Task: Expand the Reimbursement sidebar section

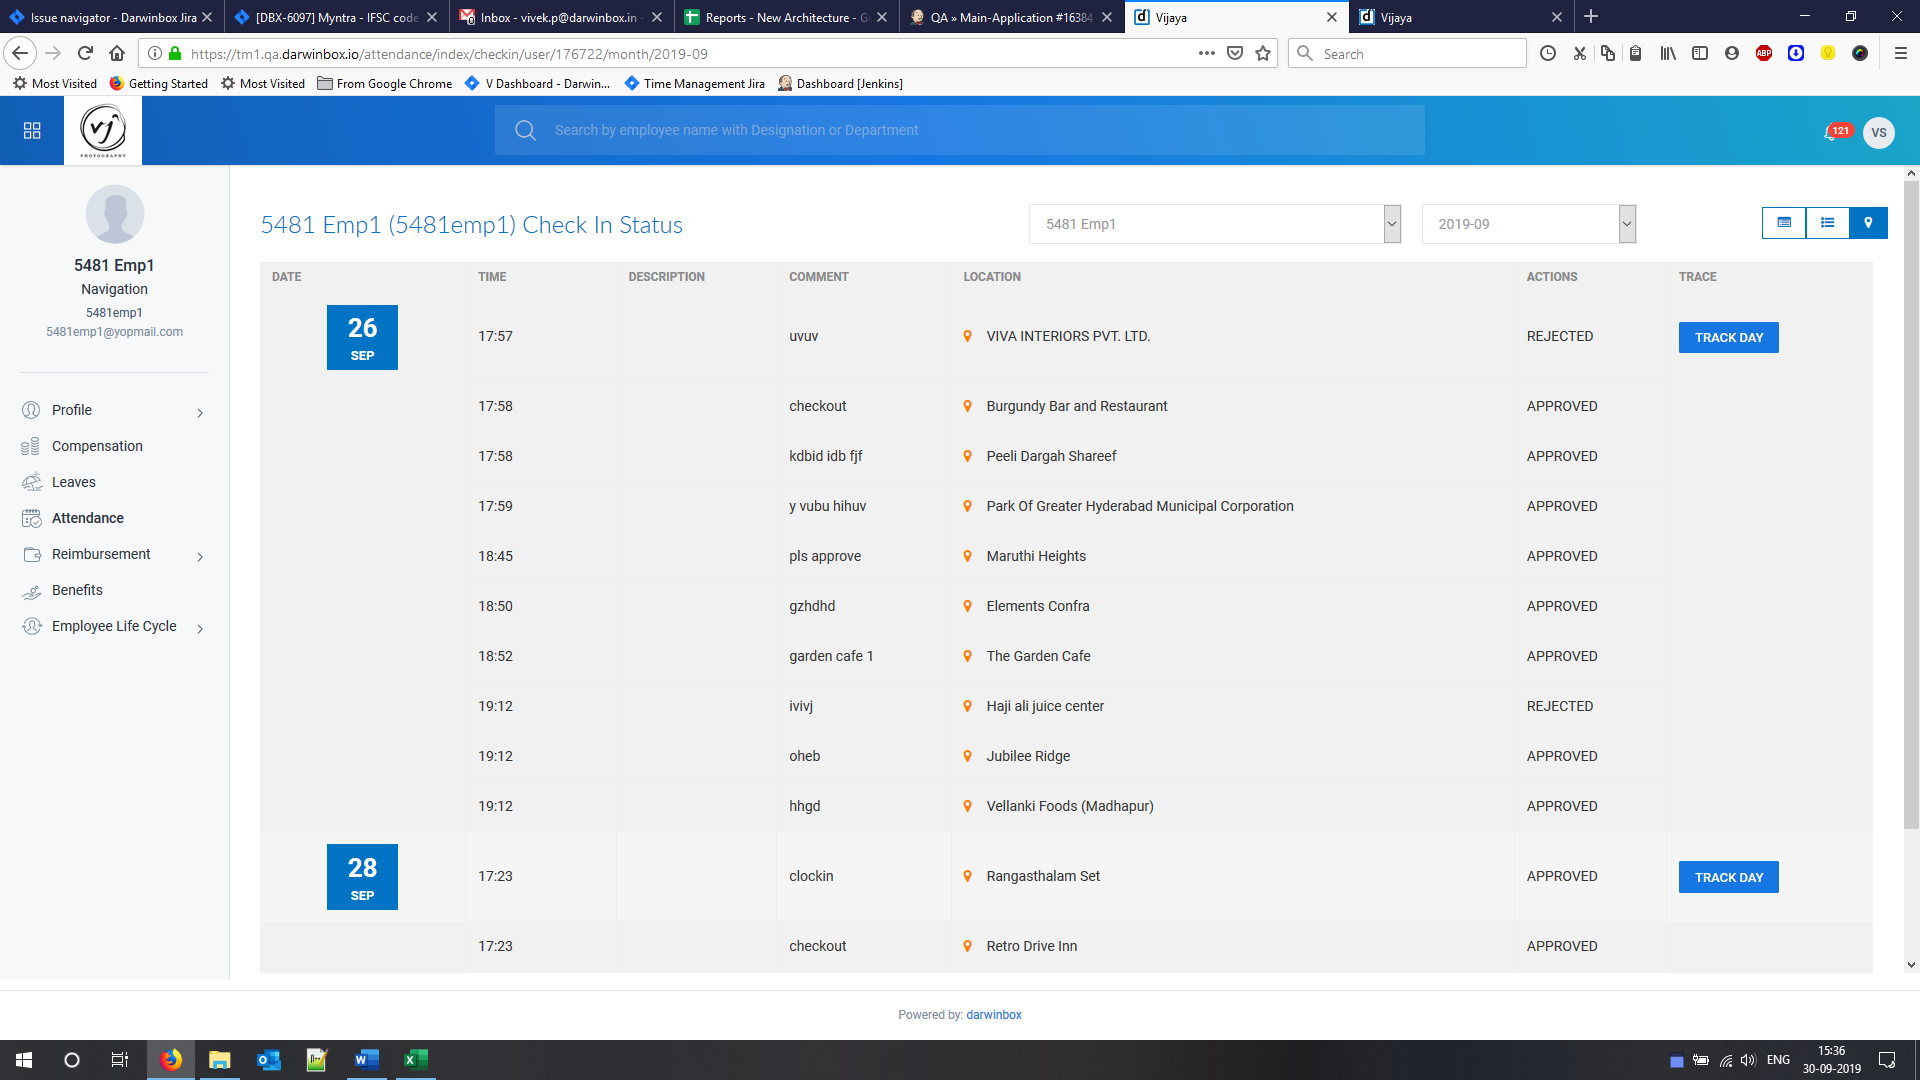Action: pyautogui.click(x=200, y=556)
